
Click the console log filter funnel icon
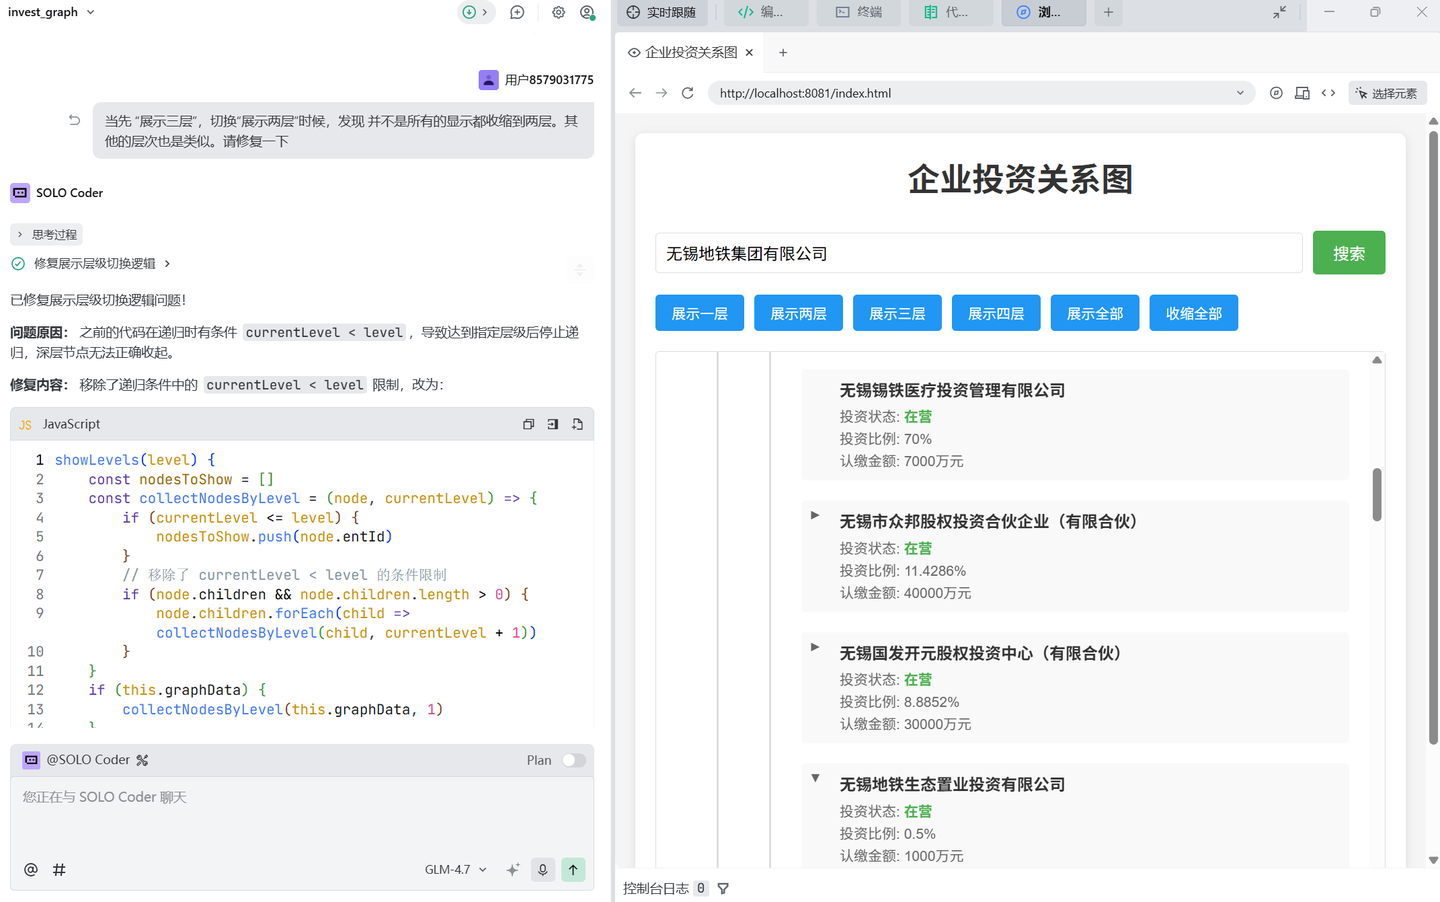tap(723, 888)
